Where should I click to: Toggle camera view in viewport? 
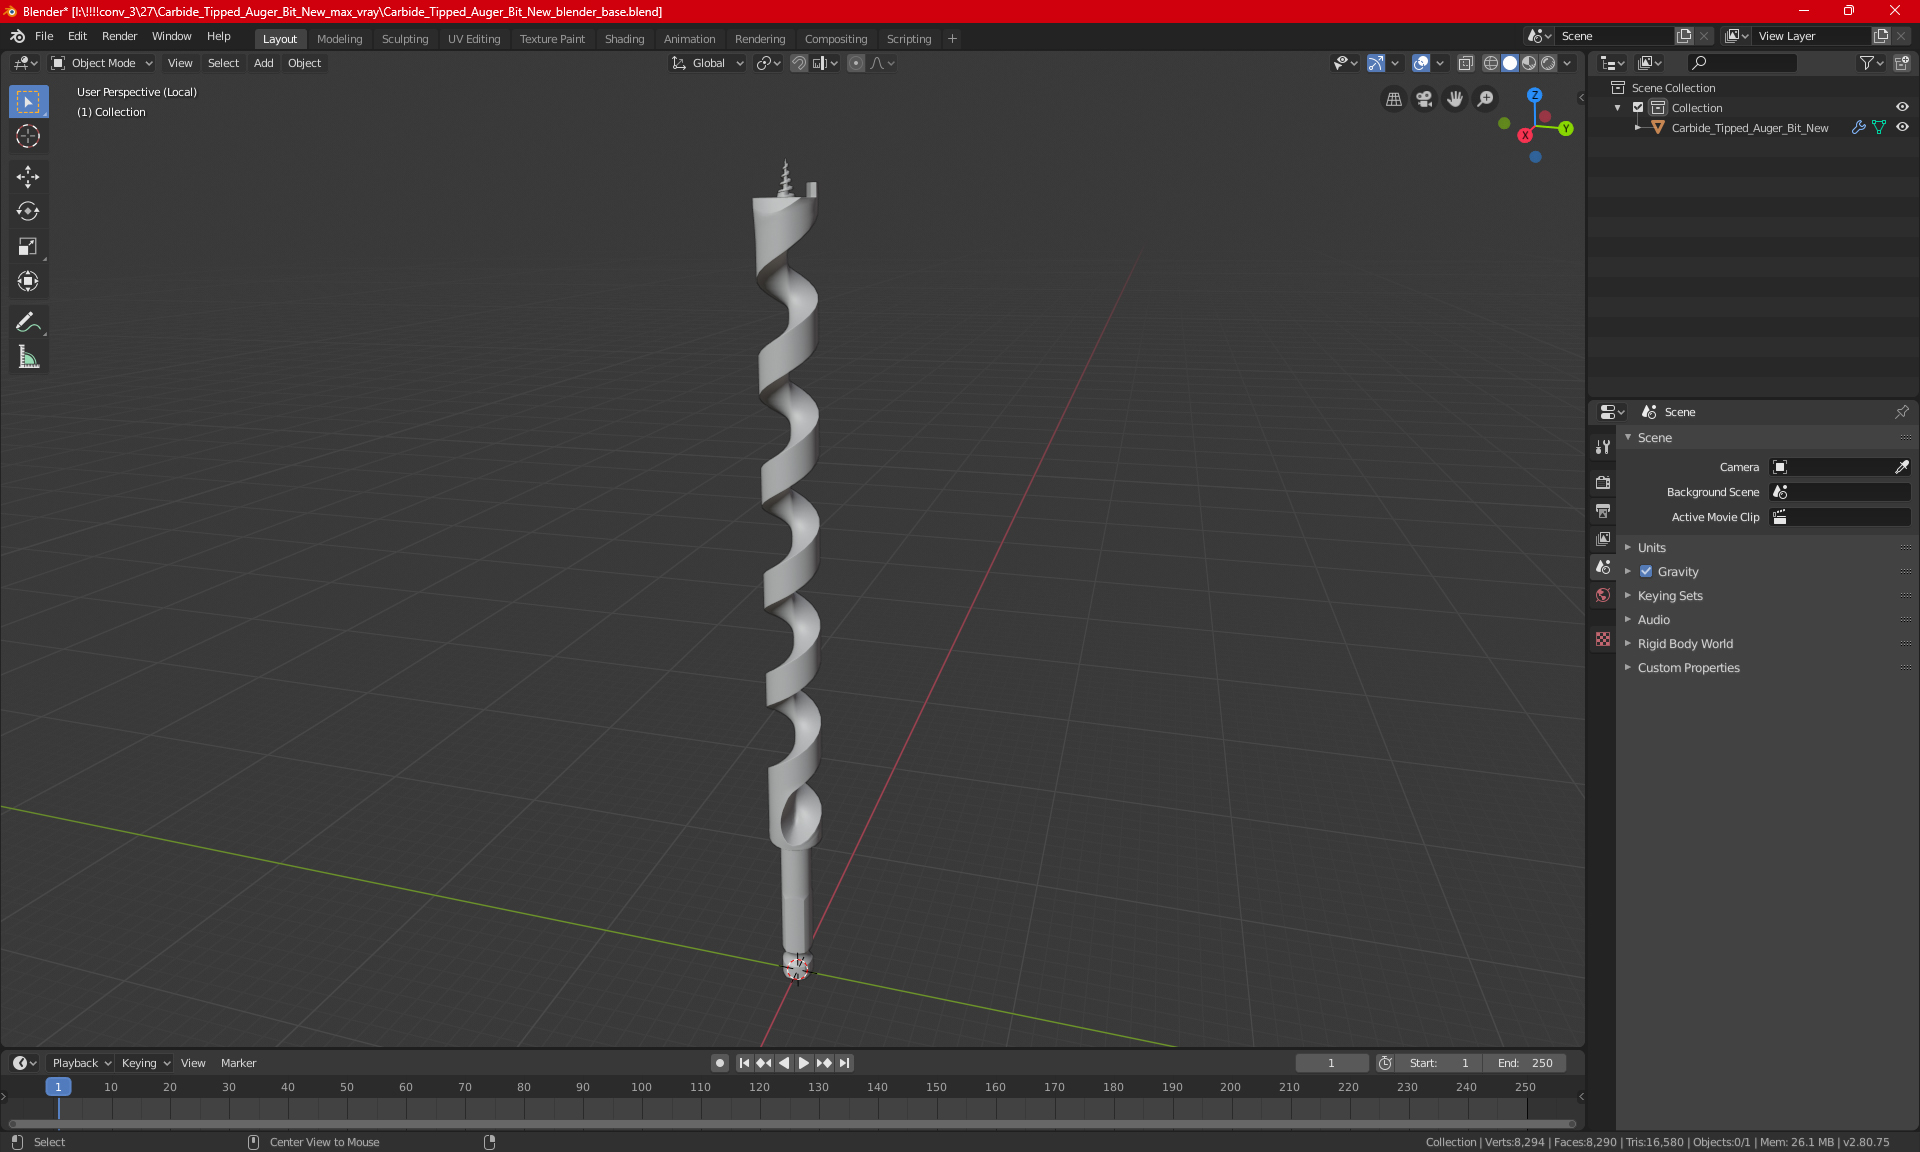(1424, 99)
